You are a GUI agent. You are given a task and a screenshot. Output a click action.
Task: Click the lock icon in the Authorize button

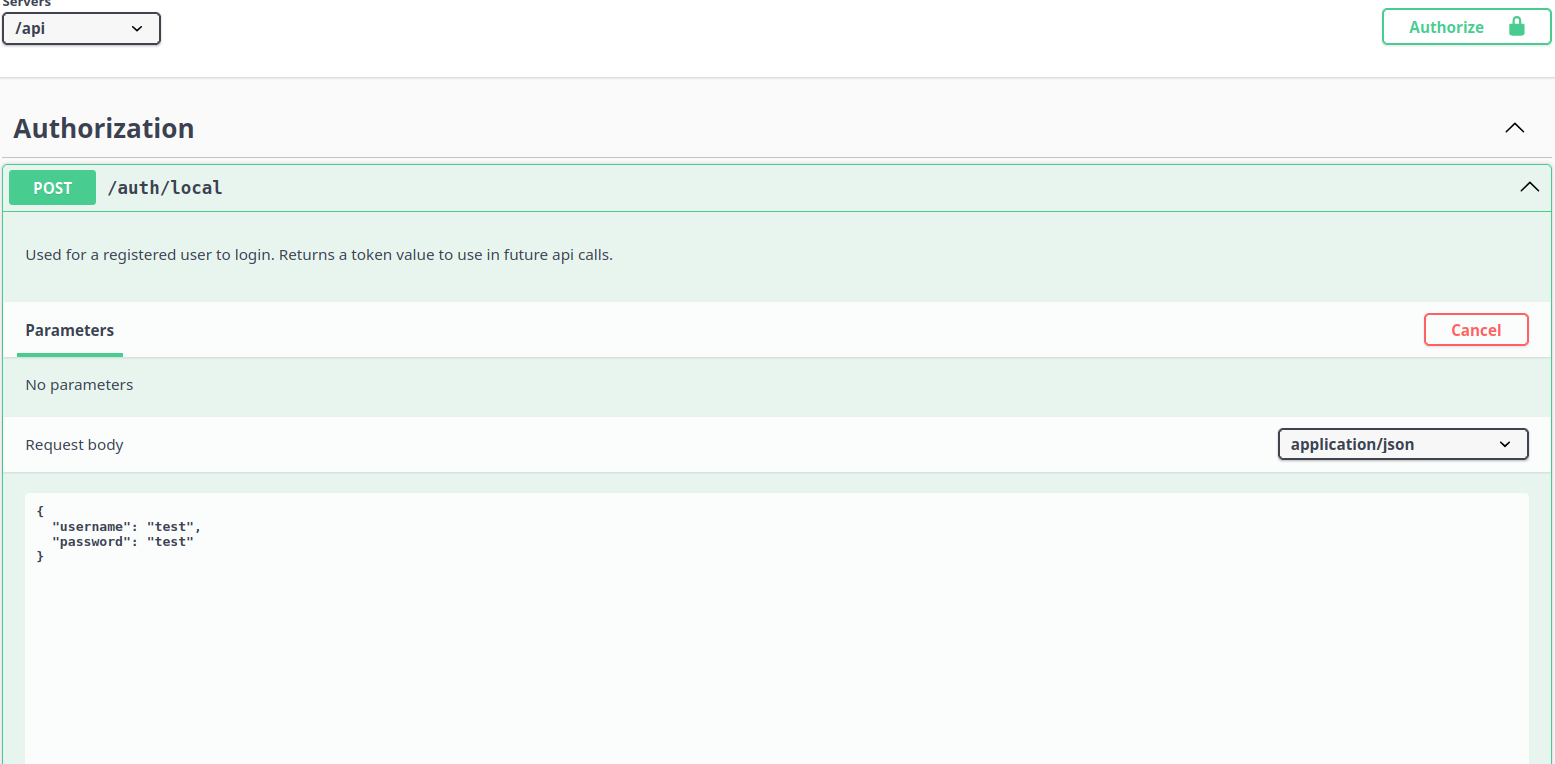(1516, 27)
